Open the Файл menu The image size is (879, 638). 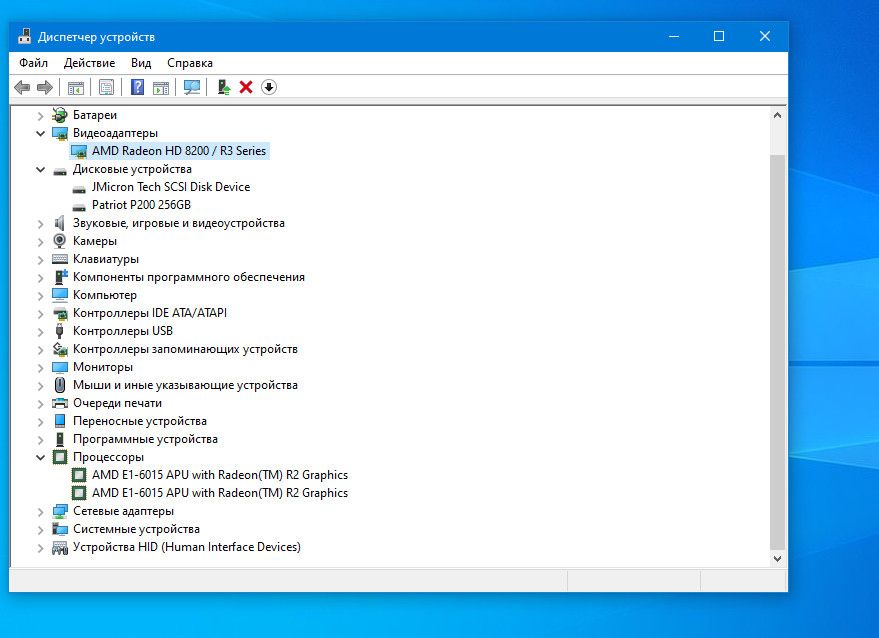coord(34,63)
